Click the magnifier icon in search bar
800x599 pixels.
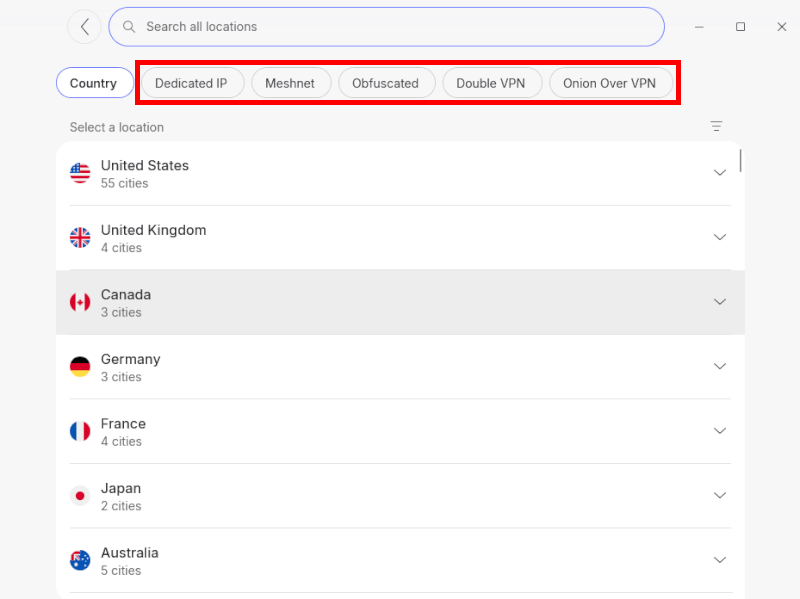(x=129, y=27)
